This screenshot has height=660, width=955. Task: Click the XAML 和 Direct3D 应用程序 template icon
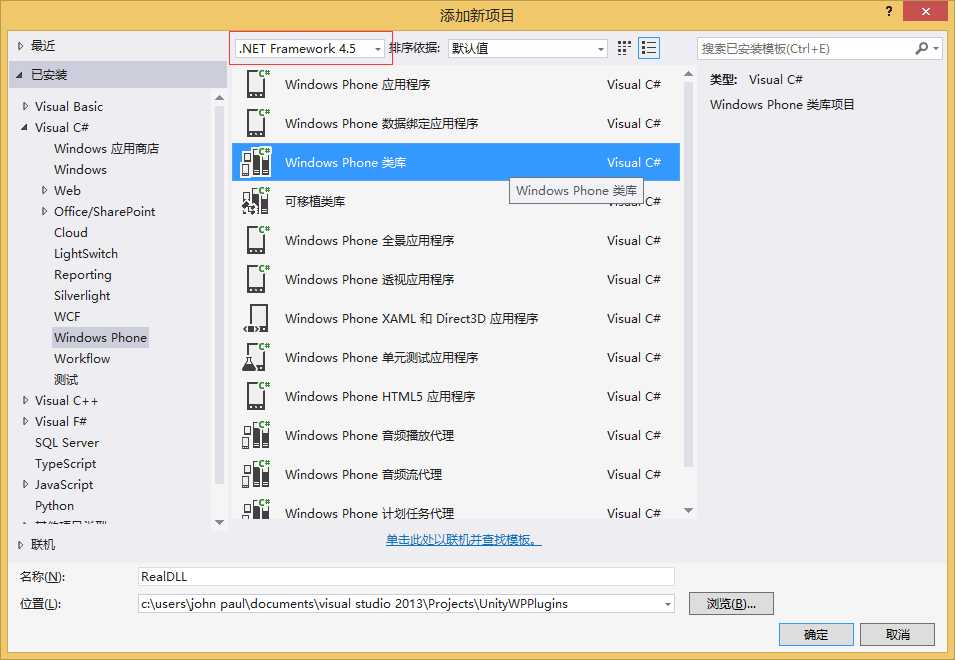256,318
